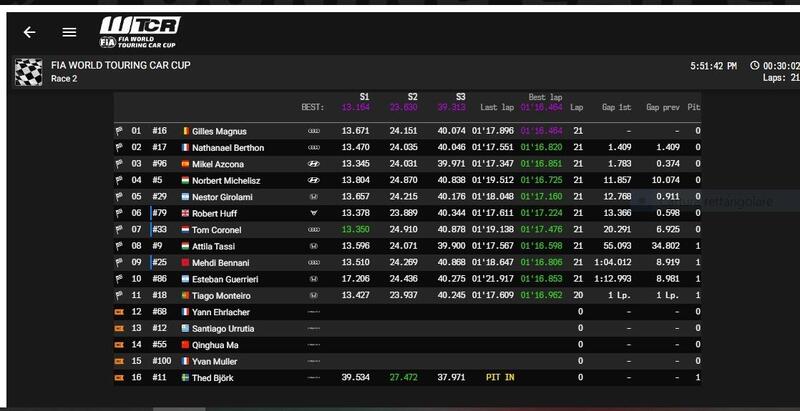Click green S1 time 13.350 of Tom Coronel
Image resolution: width=800 pixels, height=411 pixels.
[x=356, y=229]
